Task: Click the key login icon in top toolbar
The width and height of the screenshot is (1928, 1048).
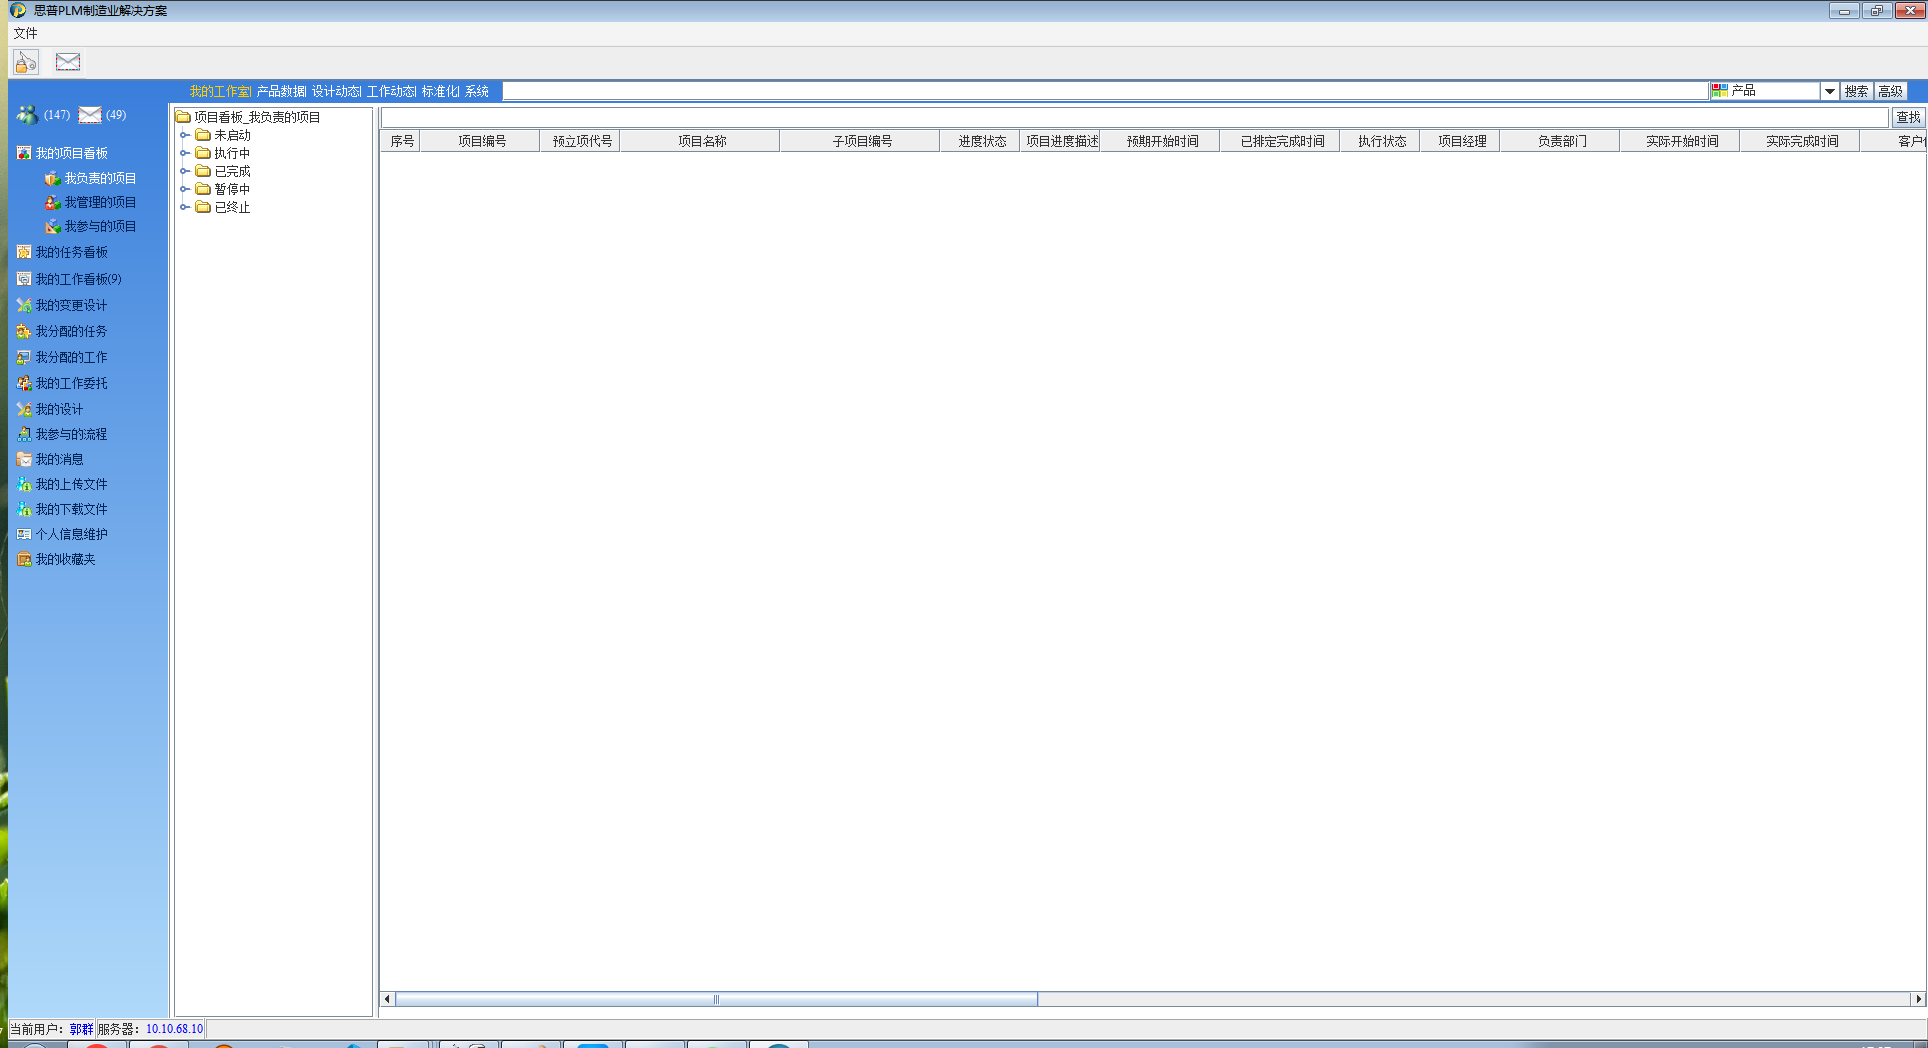Action: [25, 61]
